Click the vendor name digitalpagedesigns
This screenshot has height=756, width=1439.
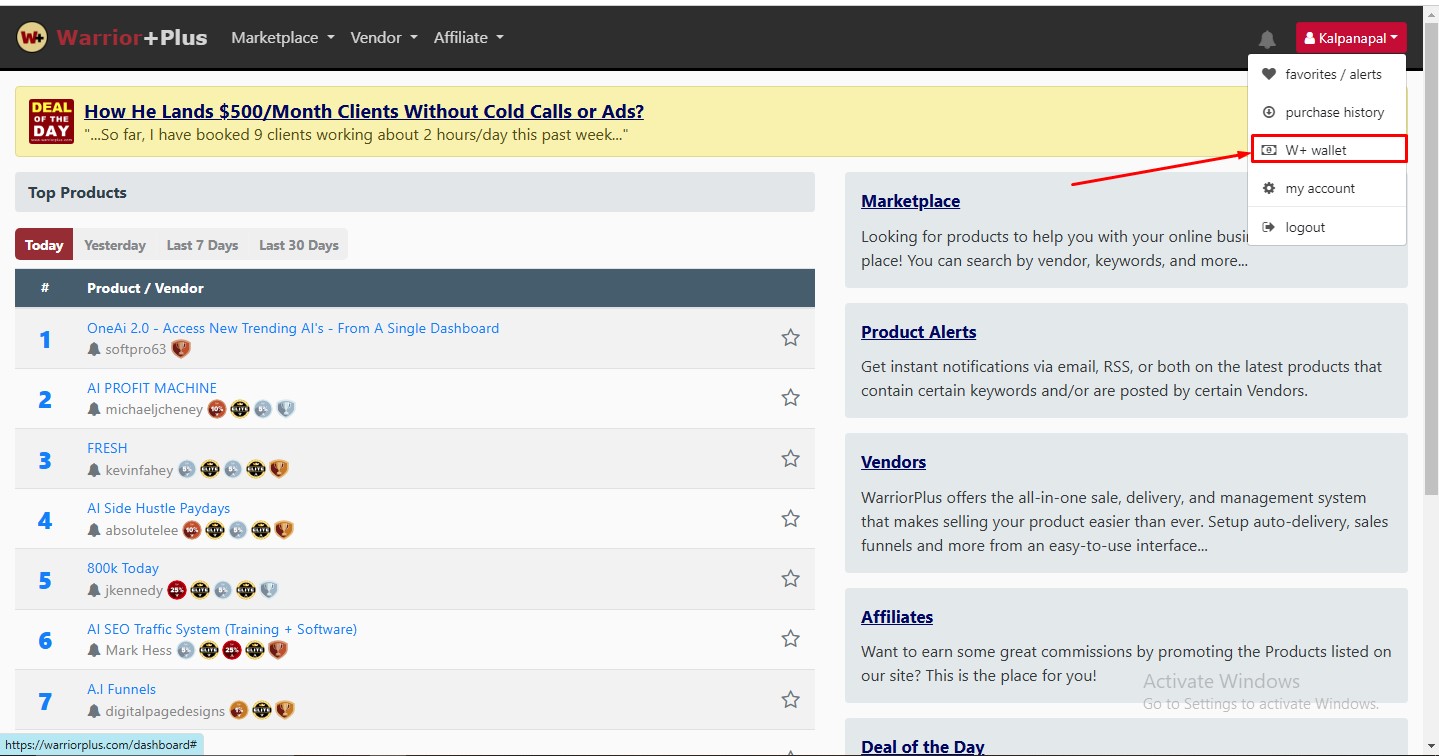pos(165,711)
